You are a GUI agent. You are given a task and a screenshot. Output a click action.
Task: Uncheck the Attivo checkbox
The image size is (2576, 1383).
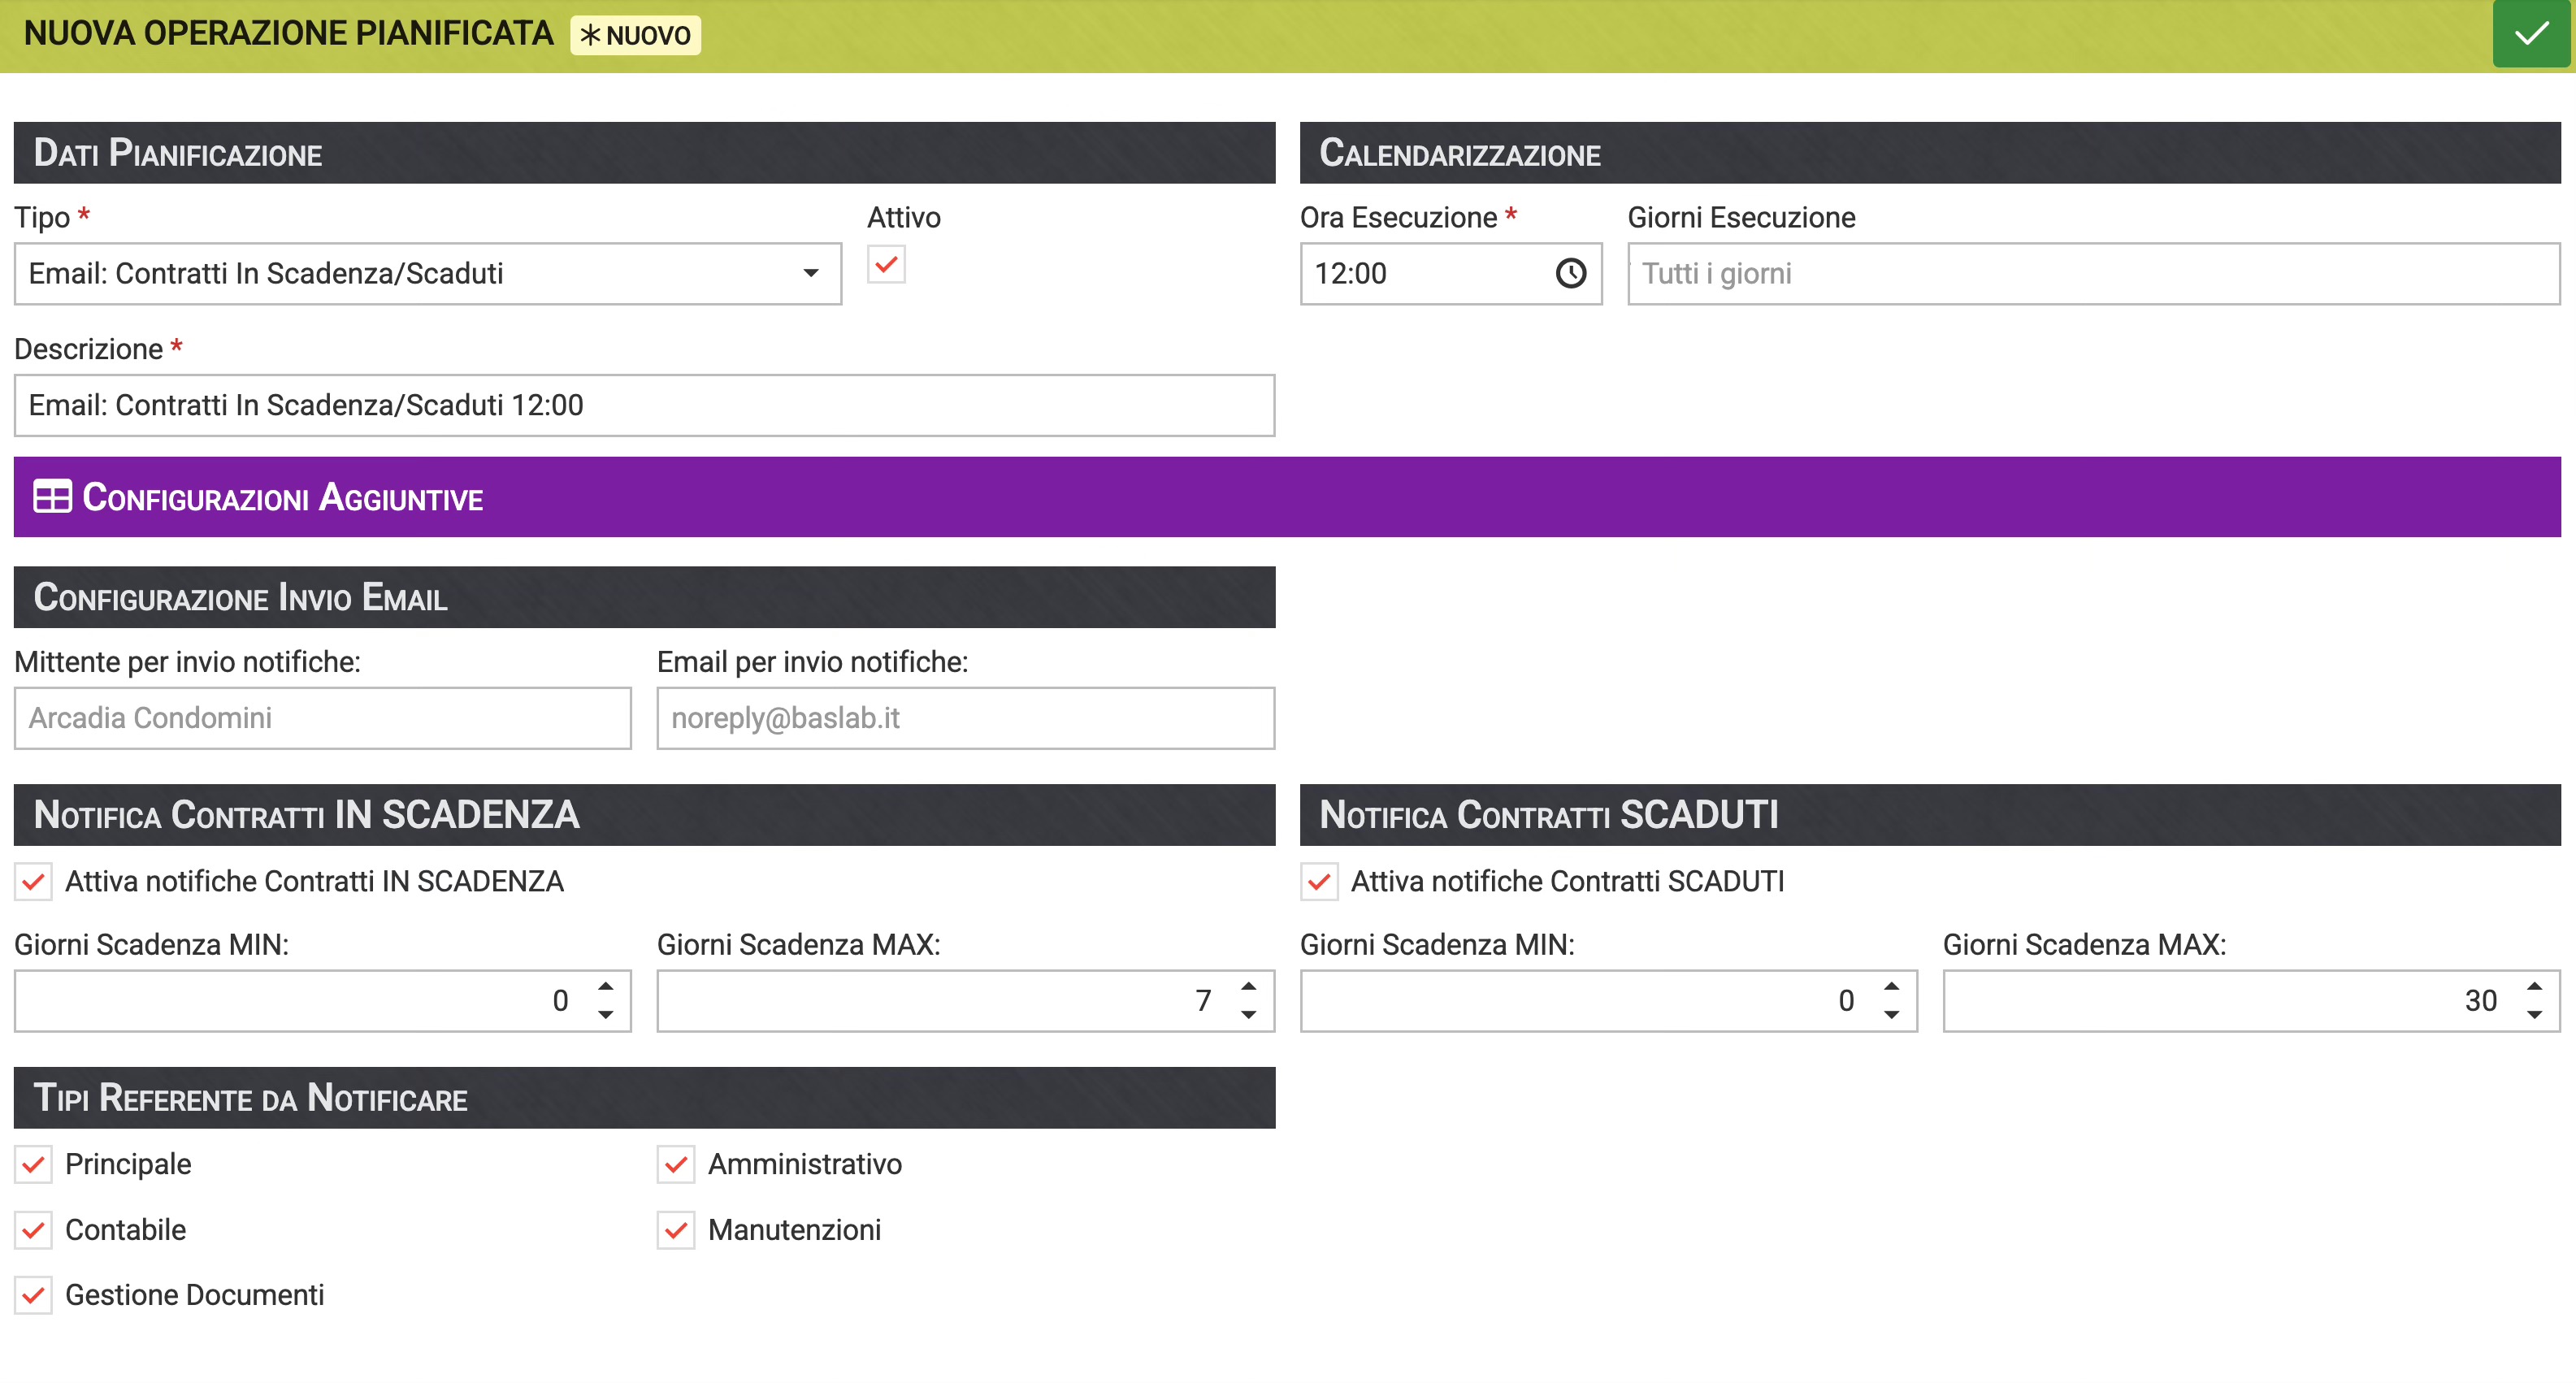[886, 265]
